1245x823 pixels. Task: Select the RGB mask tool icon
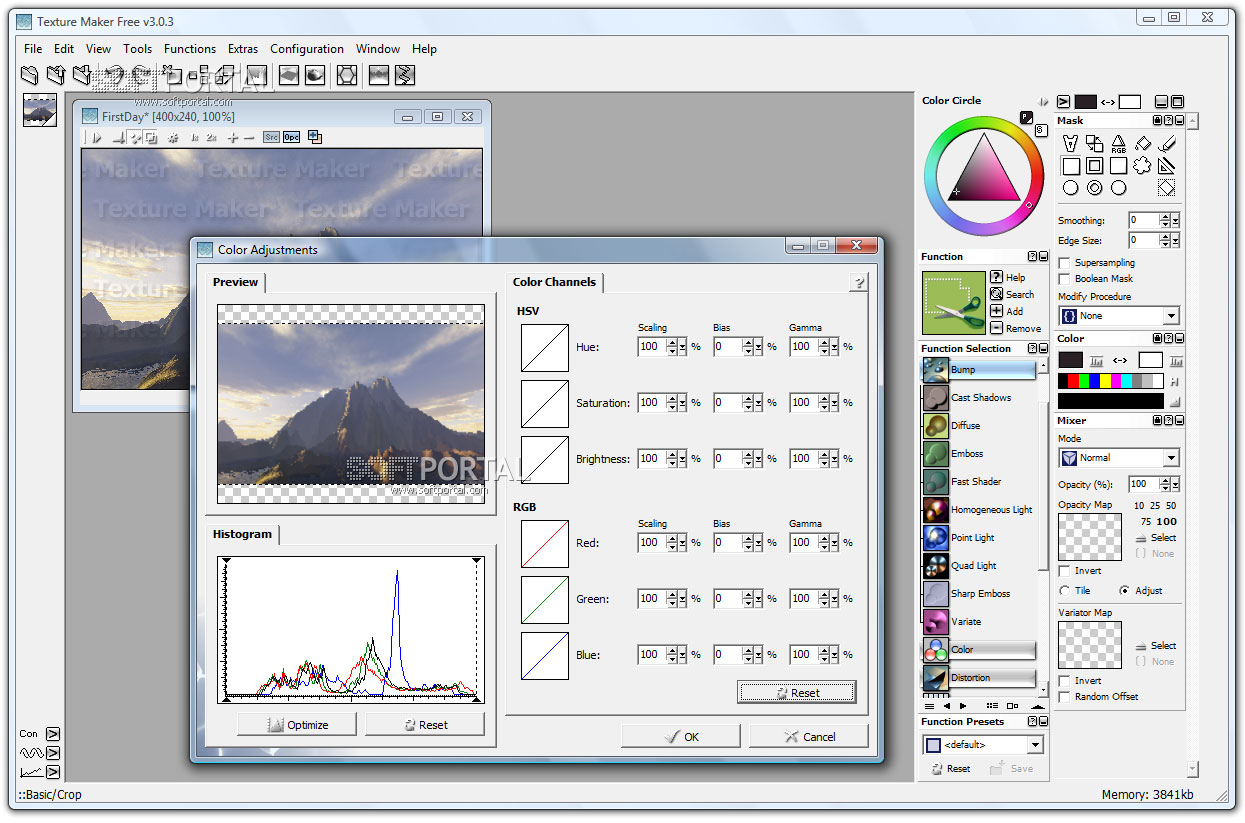tap(1118, 144)
